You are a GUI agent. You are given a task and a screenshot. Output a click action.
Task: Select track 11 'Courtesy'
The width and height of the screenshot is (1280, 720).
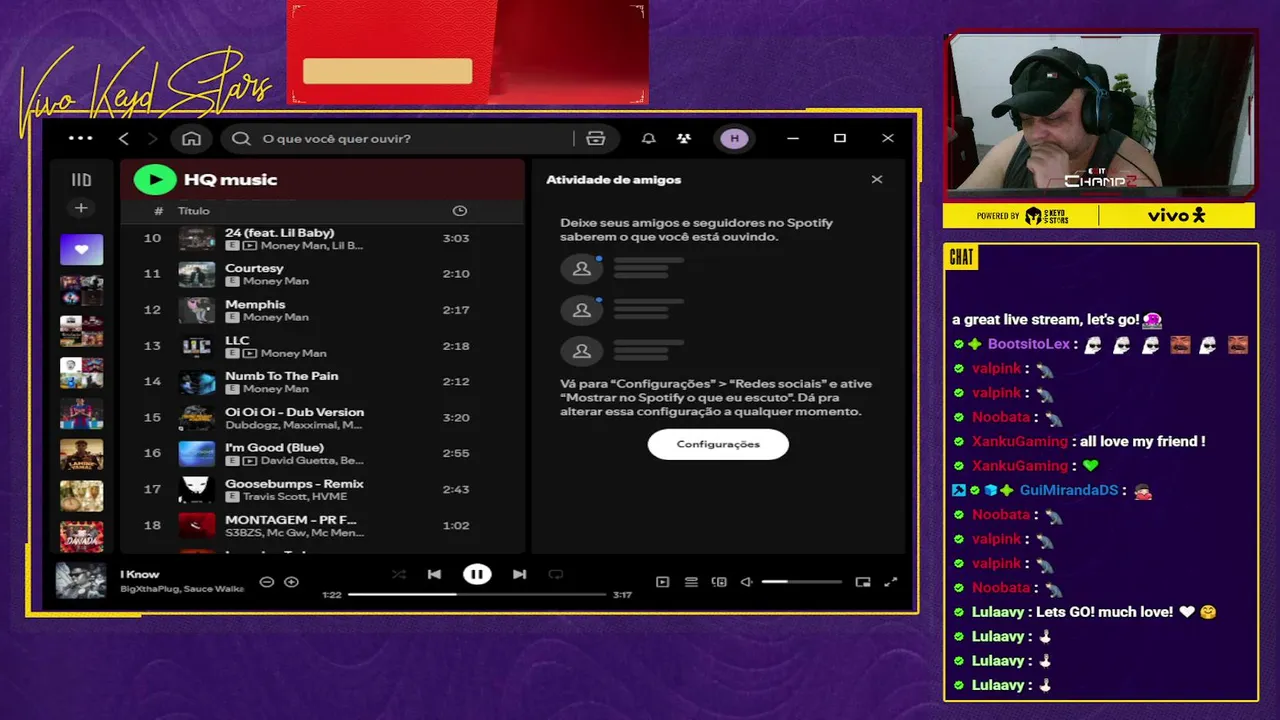coord(322,274)
